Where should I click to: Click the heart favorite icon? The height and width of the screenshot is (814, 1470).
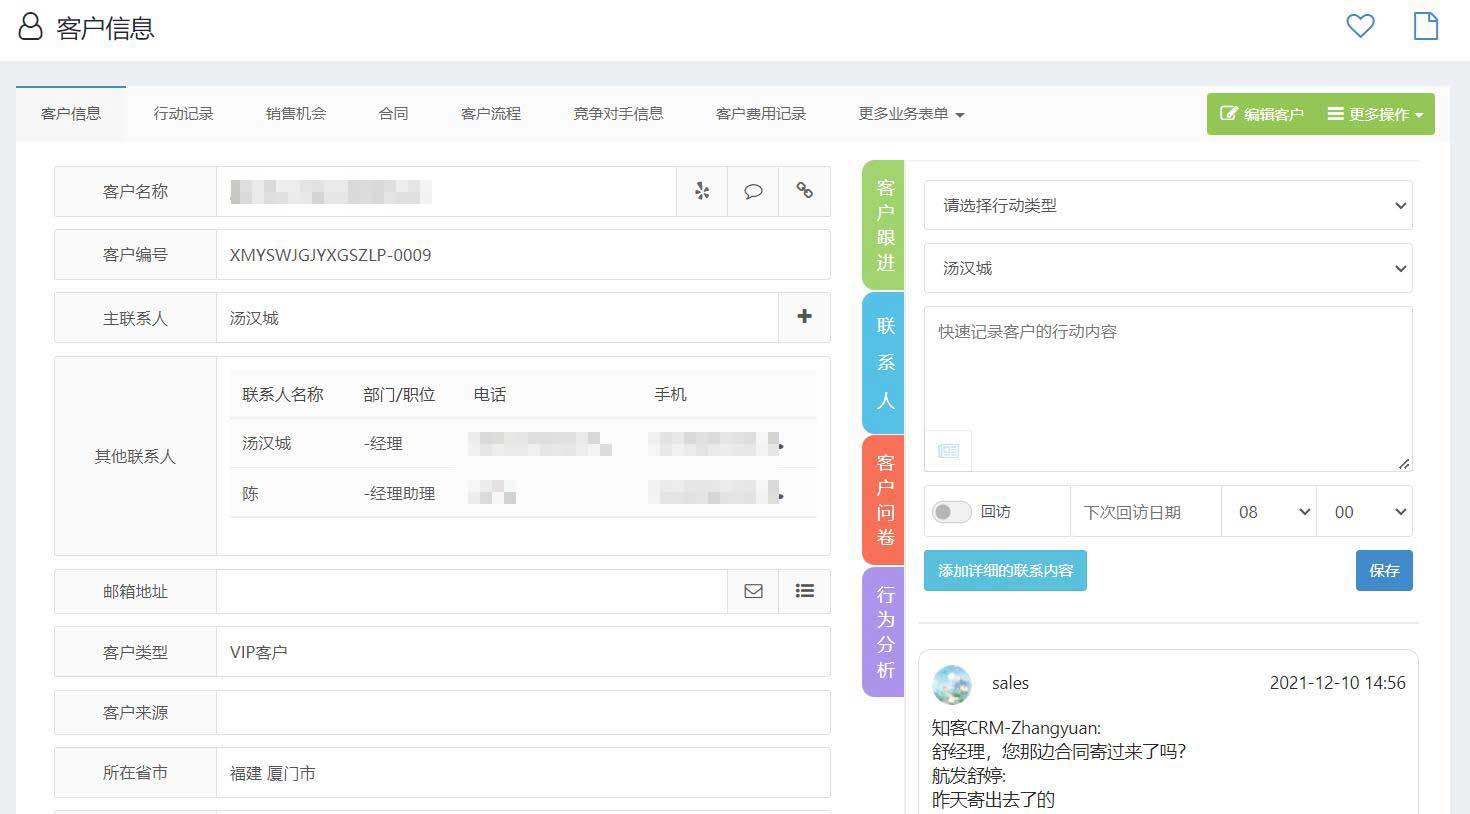(x=1360, y=26)
